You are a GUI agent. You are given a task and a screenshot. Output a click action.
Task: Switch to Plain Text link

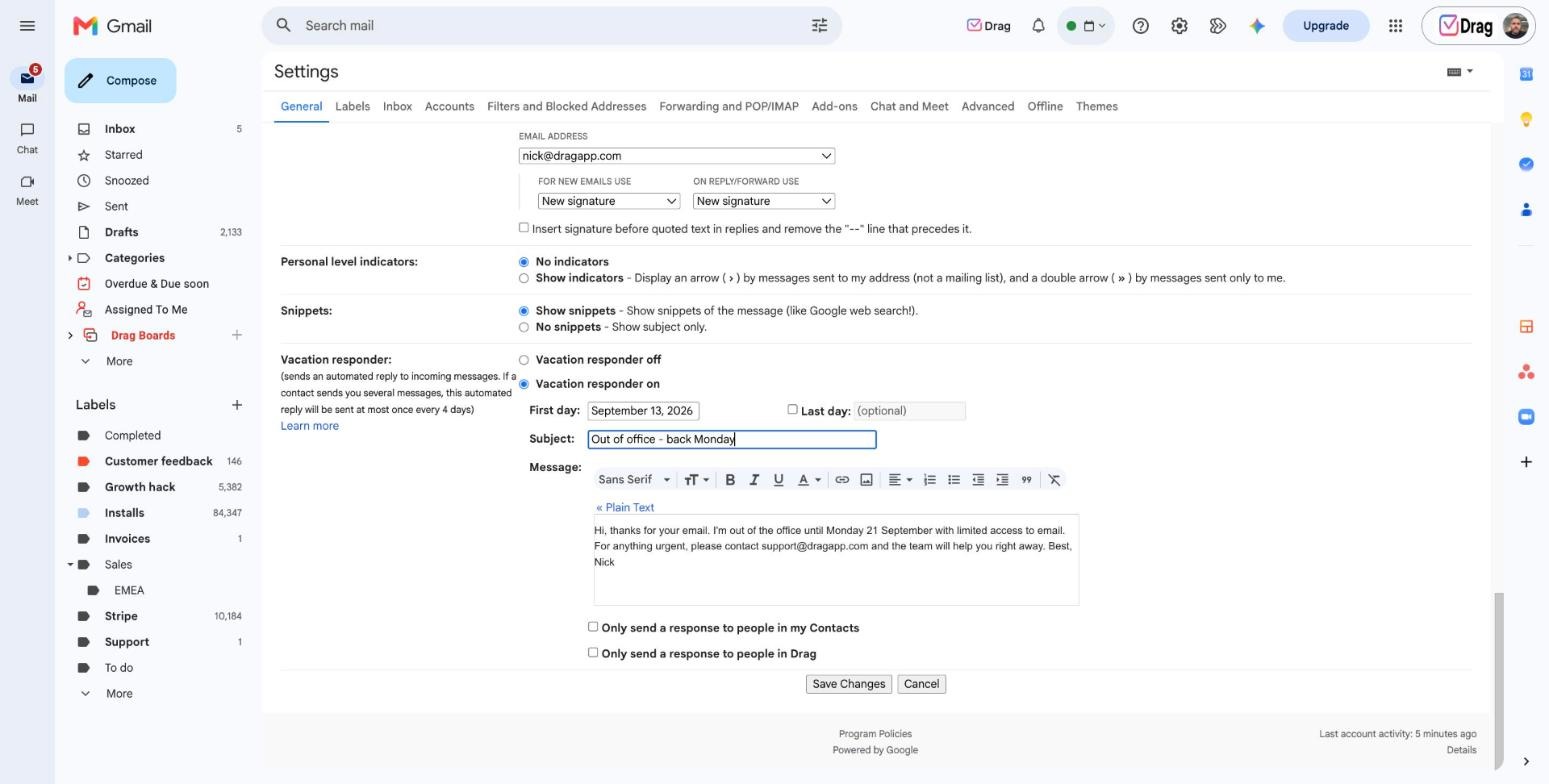click(x=625, y=508)
